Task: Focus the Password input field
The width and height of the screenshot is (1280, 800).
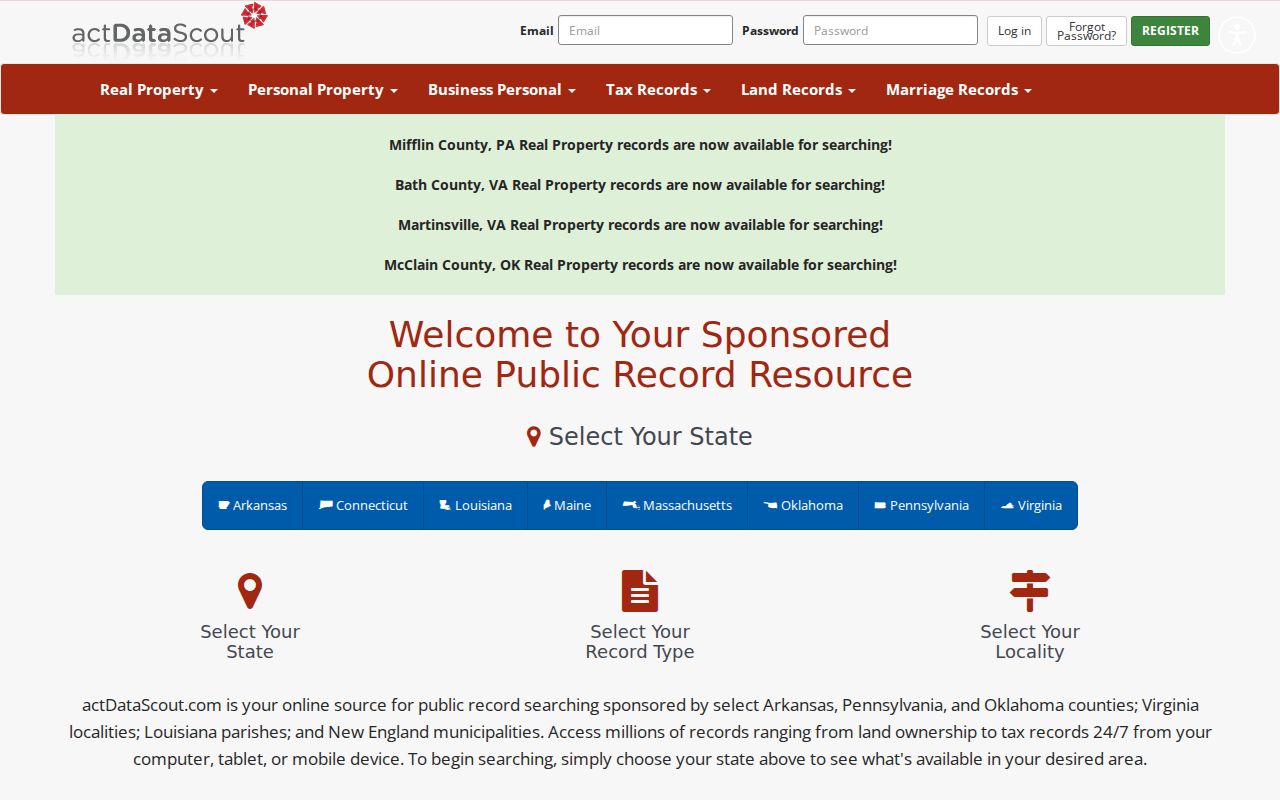Action: [890, 30]
